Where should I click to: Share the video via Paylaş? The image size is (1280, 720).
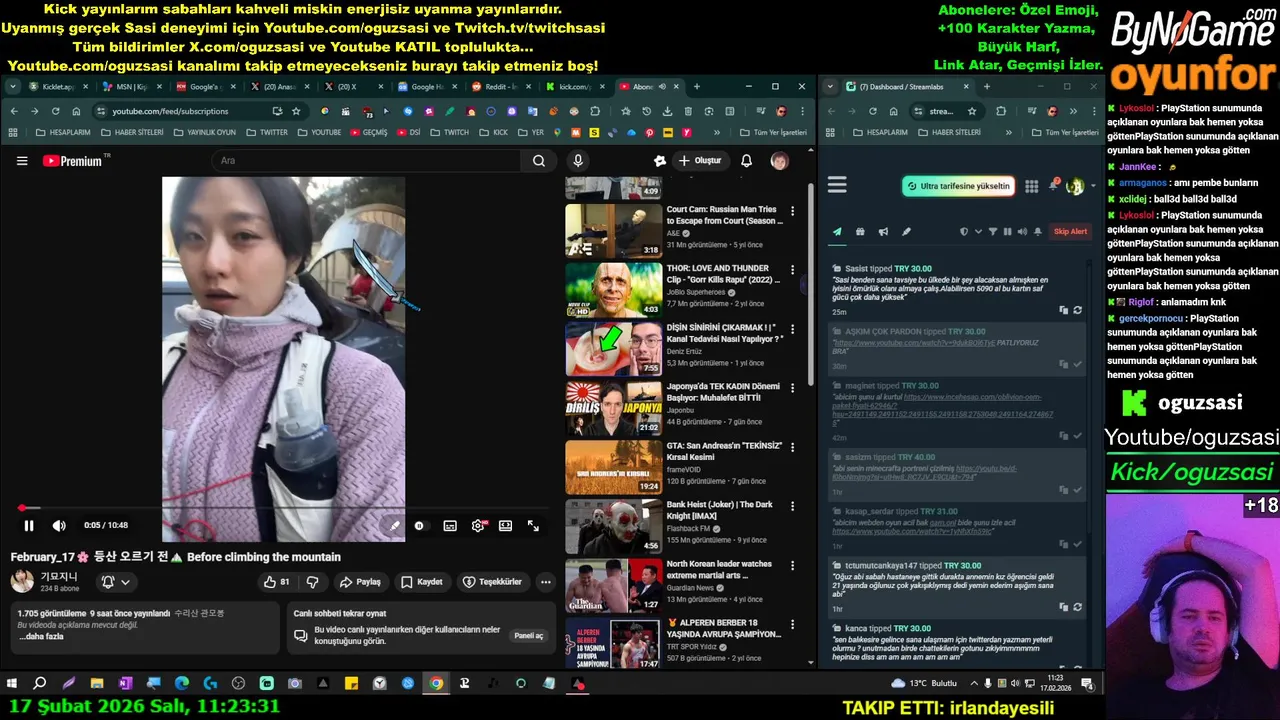(x=360, y=582)
